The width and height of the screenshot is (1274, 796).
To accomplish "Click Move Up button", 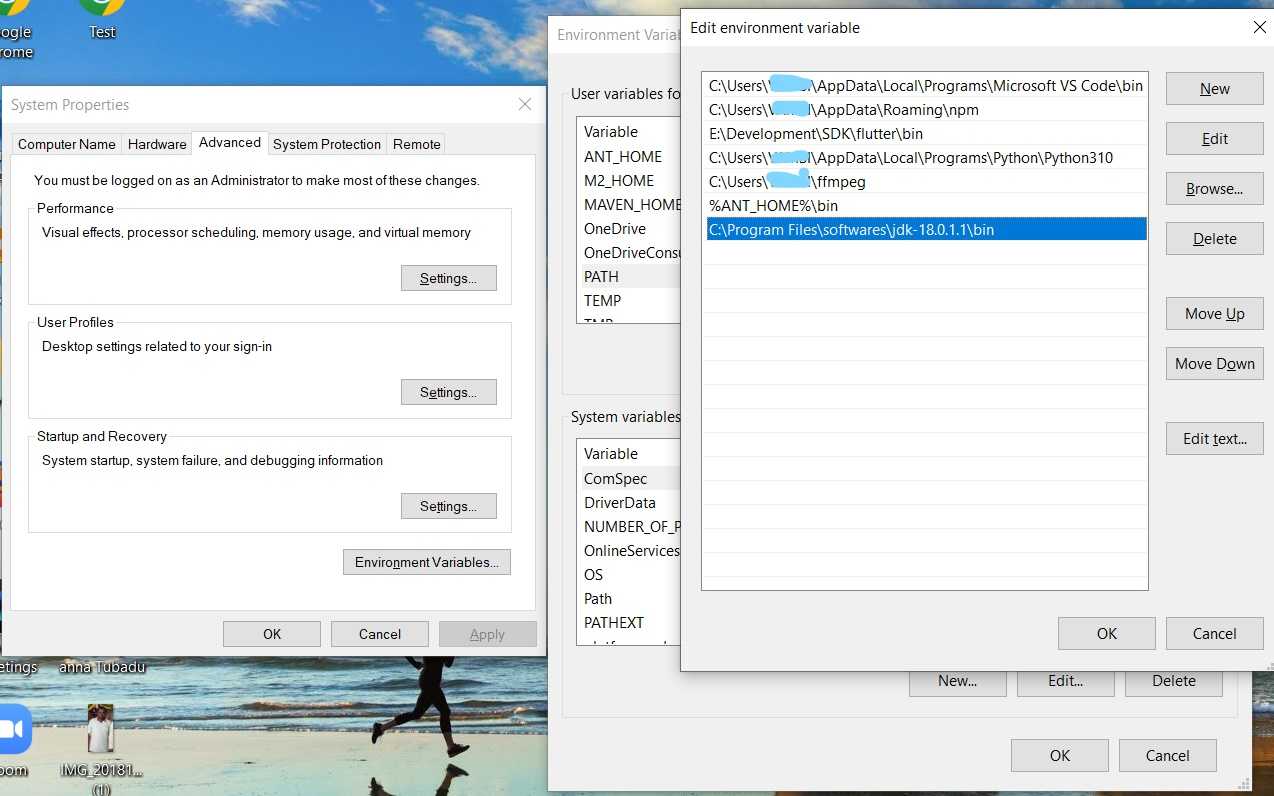I will click(1215, 313).
